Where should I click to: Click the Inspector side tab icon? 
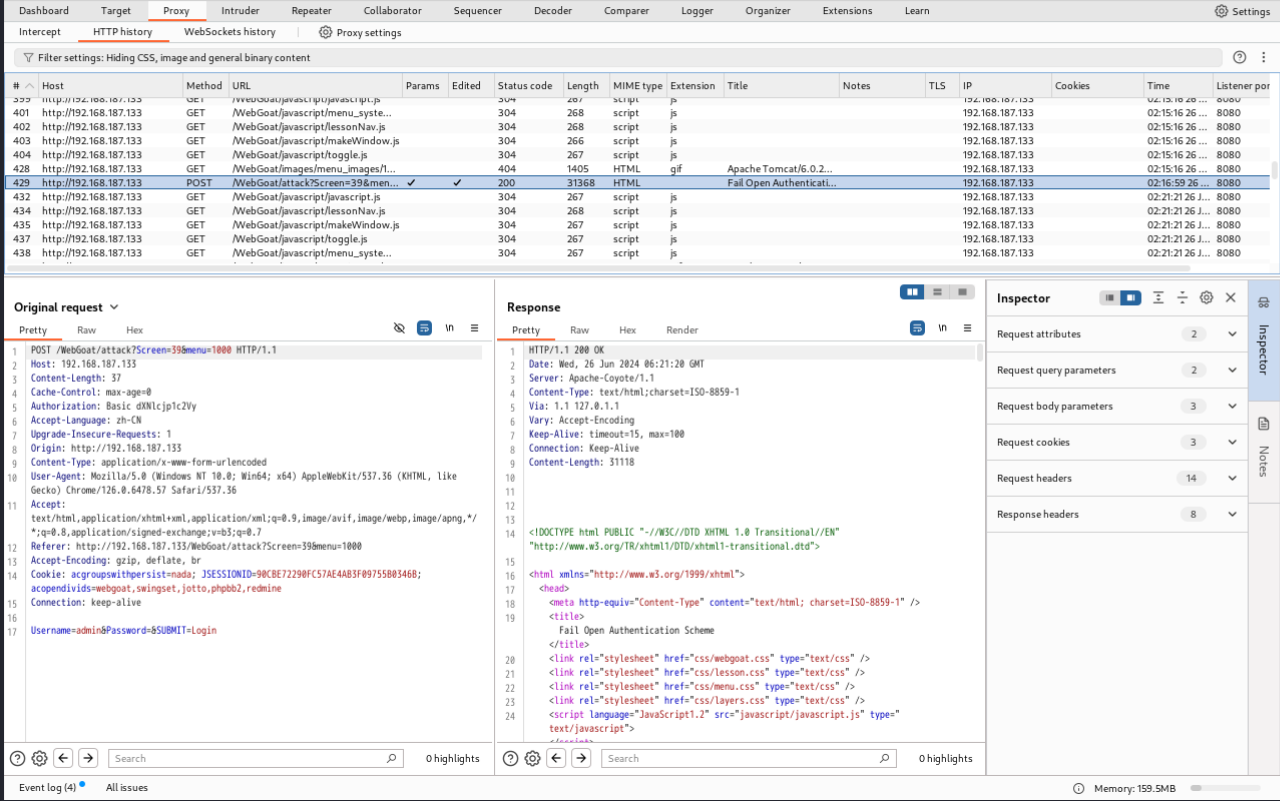pyautogui.click(x=1263, y=303)
